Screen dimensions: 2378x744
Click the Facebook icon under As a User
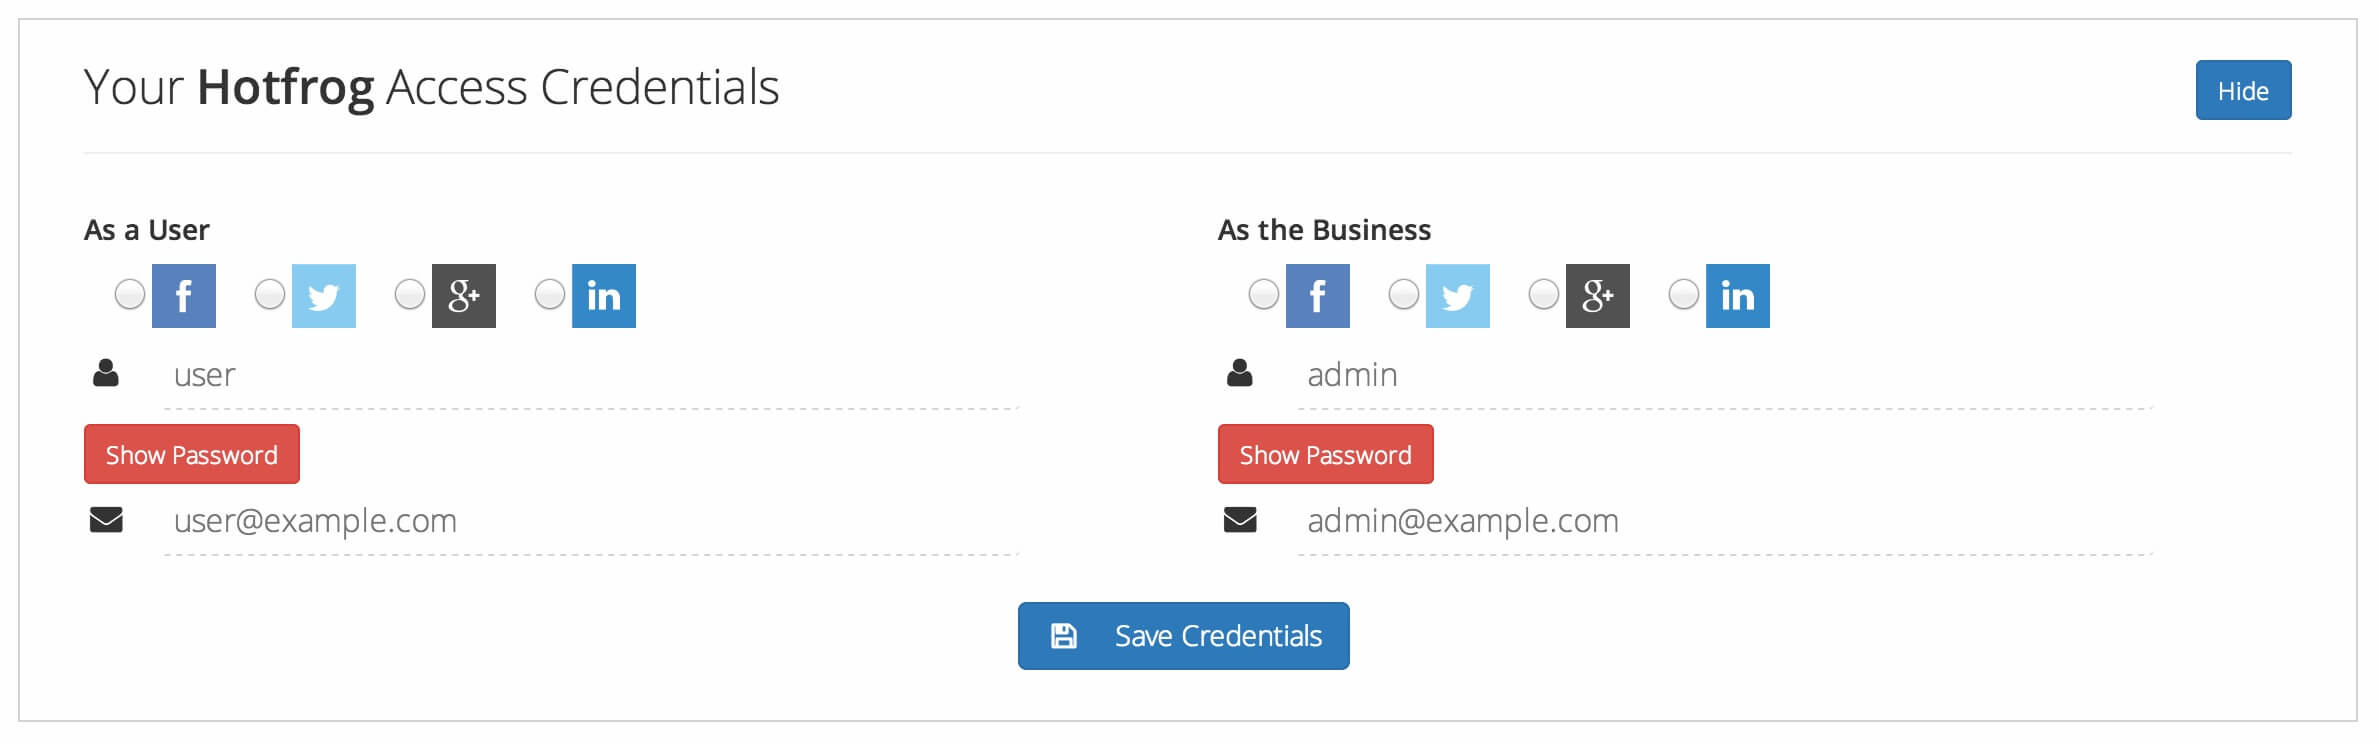pyautogui.click(x=184, y=296)
